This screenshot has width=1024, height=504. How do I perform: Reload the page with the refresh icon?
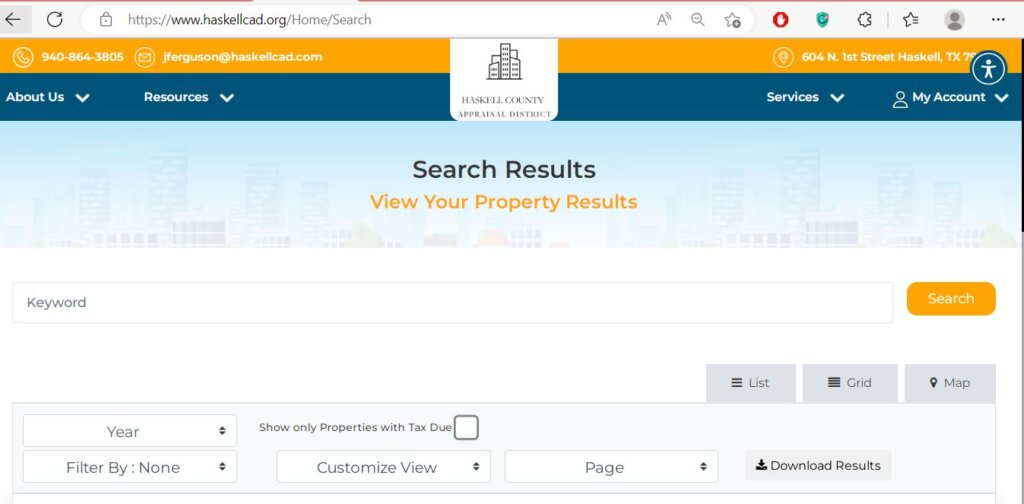click(55, 20)
